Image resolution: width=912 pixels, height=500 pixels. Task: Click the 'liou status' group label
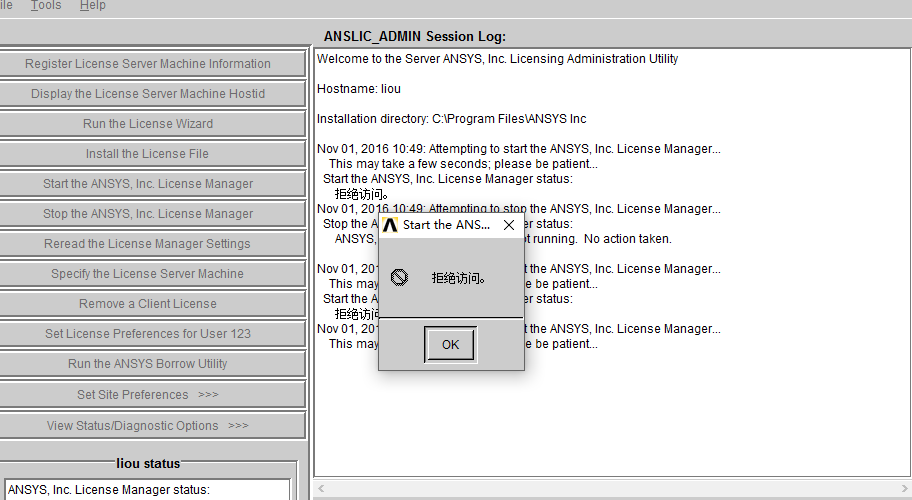tap(148, 463)
